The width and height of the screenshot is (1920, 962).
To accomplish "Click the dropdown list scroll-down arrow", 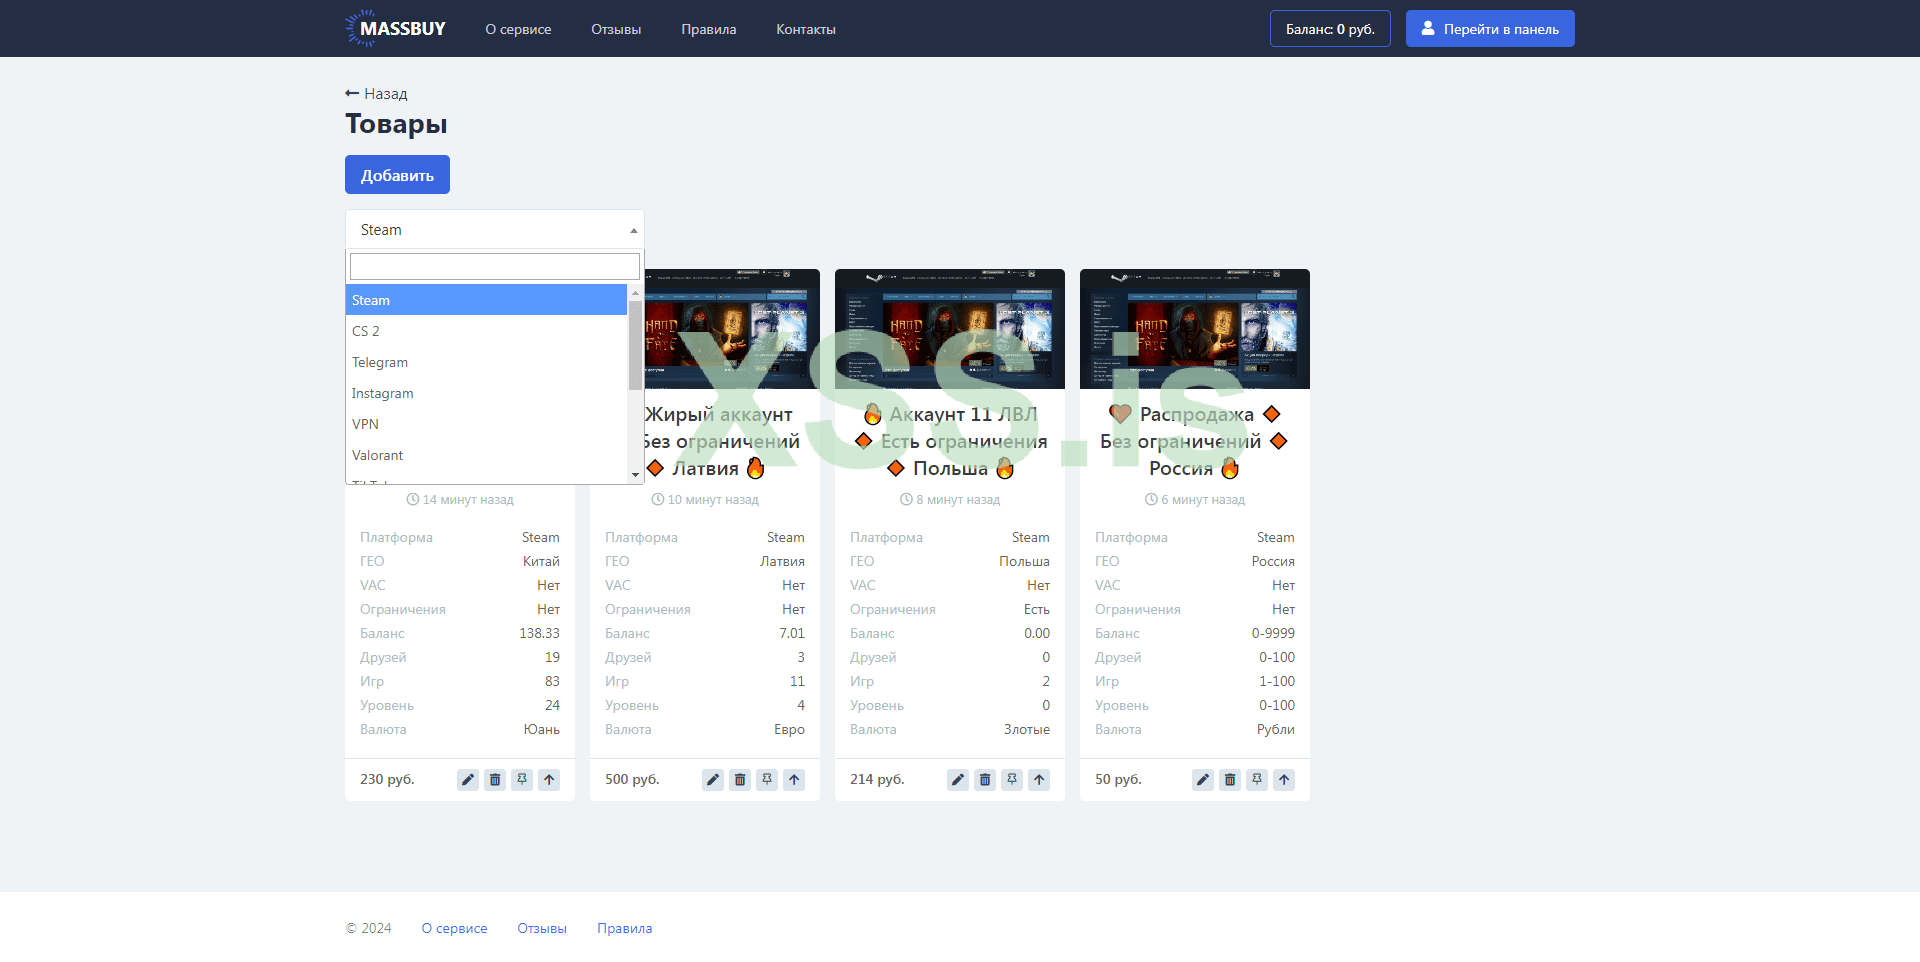I will [x=635, y=476].
